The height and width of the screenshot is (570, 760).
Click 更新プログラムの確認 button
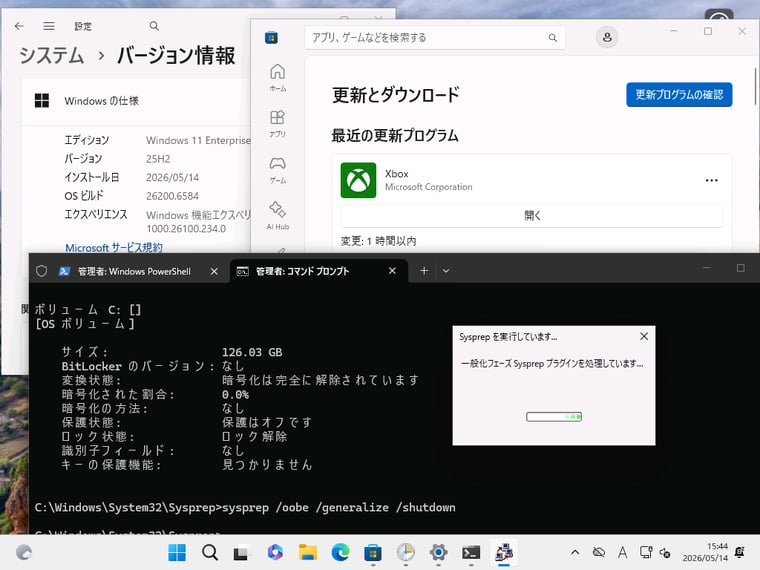pos(679,95)
